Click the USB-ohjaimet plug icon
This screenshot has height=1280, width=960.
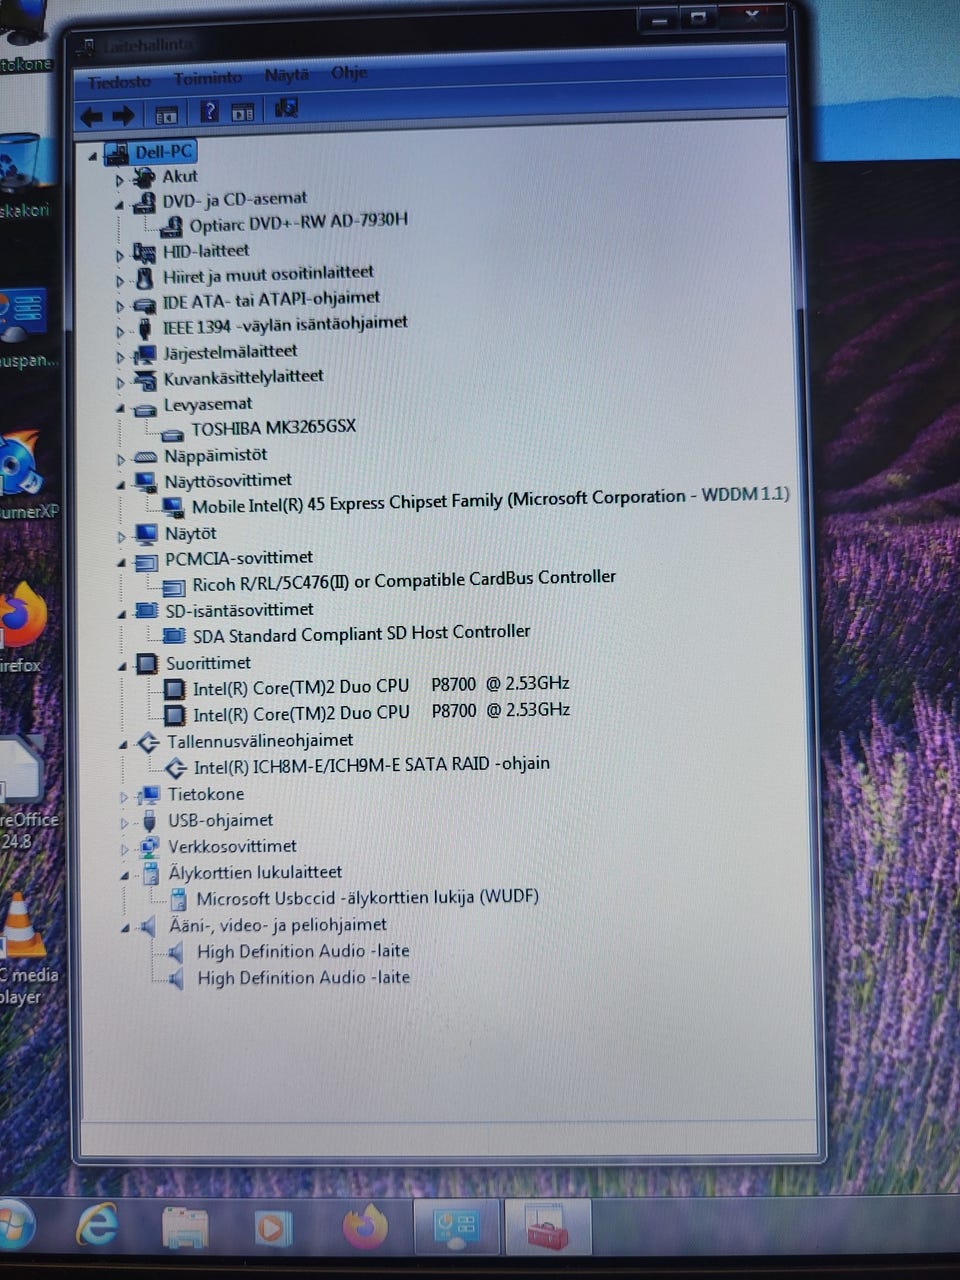[150, 821]
